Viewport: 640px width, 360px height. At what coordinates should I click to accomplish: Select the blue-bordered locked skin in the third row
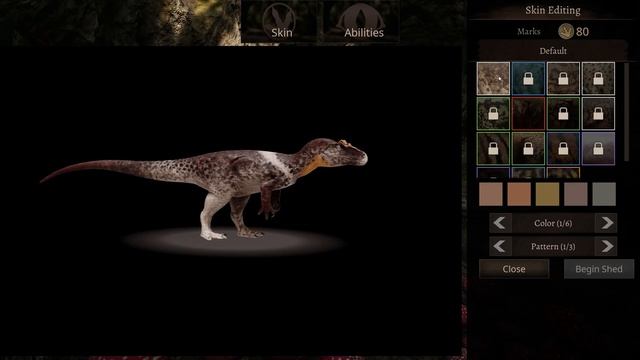(563, 149)
